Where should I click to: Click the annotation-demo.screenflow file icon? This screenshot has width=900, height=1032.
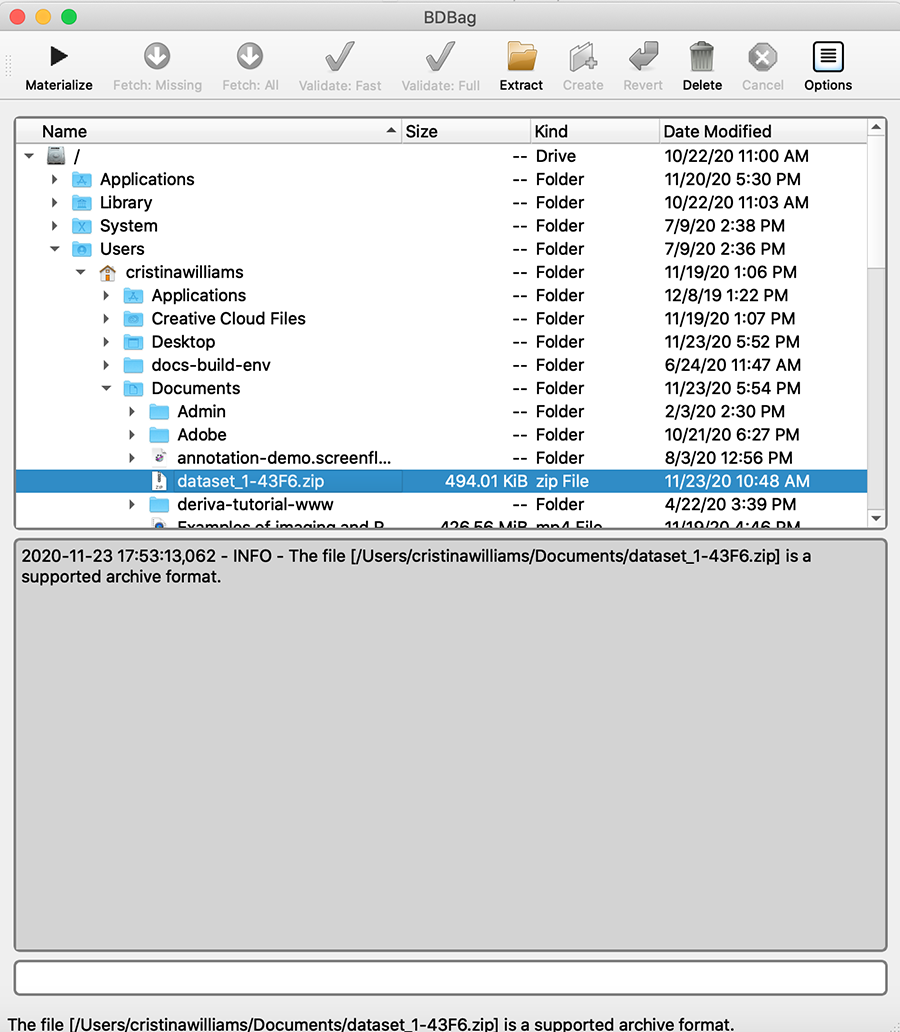[159, 457]
